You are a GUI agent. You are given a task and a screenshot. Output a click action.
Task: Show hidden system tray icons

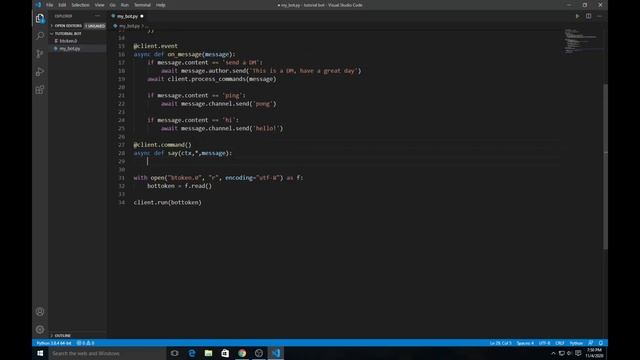pos(553,353)
